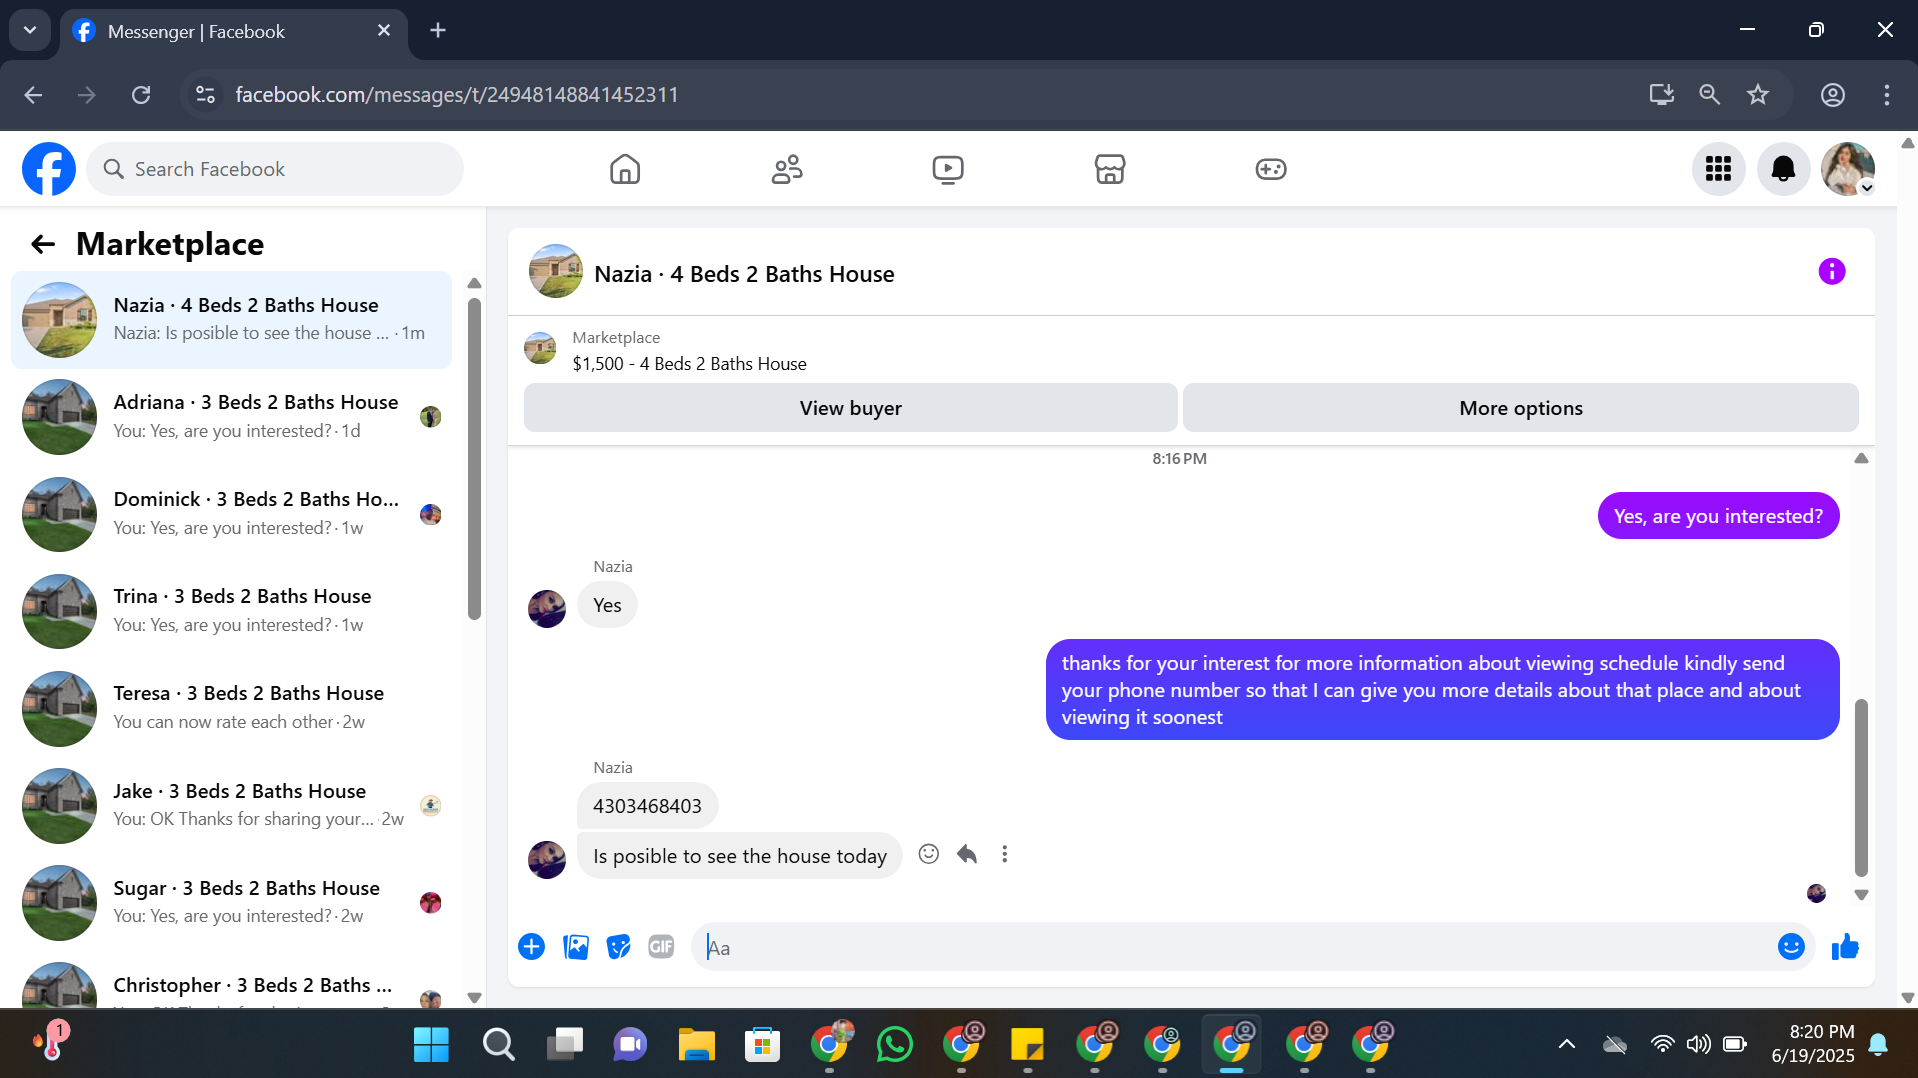
Task: Go back in browser history
Action: click(33, 95)
